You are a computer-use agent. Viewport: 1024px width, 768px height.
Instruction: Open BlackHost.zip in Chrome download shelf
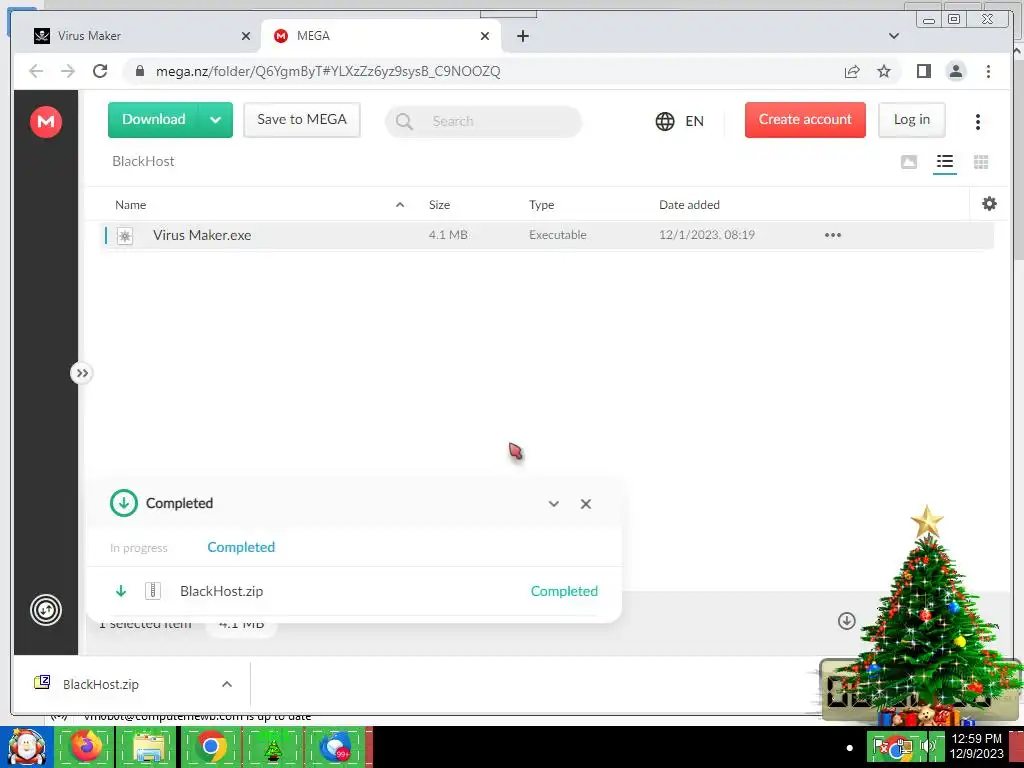tap(101, 684)
